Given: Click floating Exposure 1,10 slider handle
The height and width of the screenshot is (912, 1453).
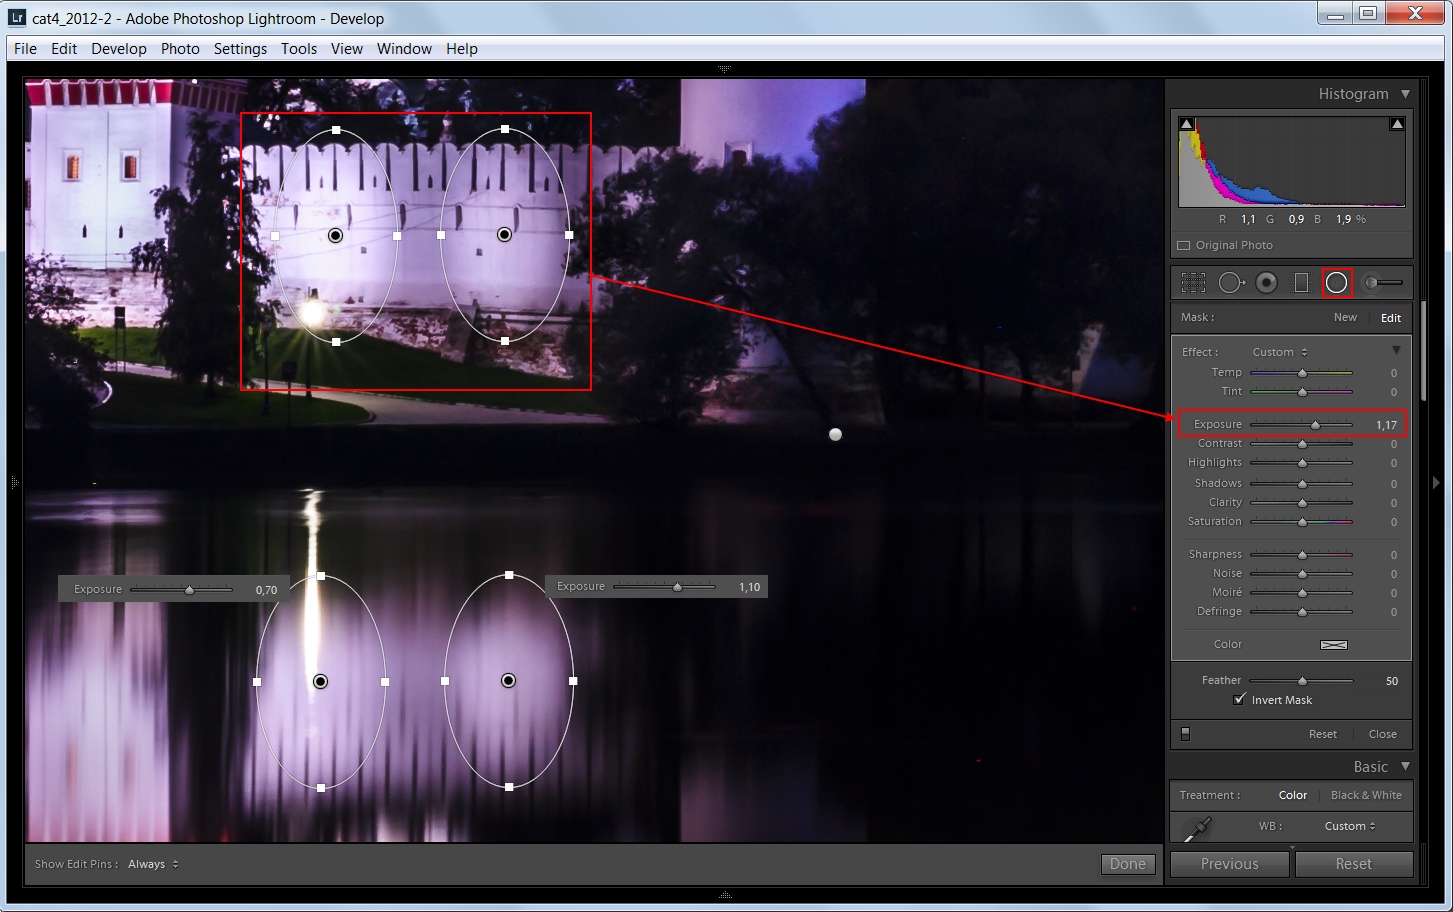Looking at the screenshot, I should [677, 587].
